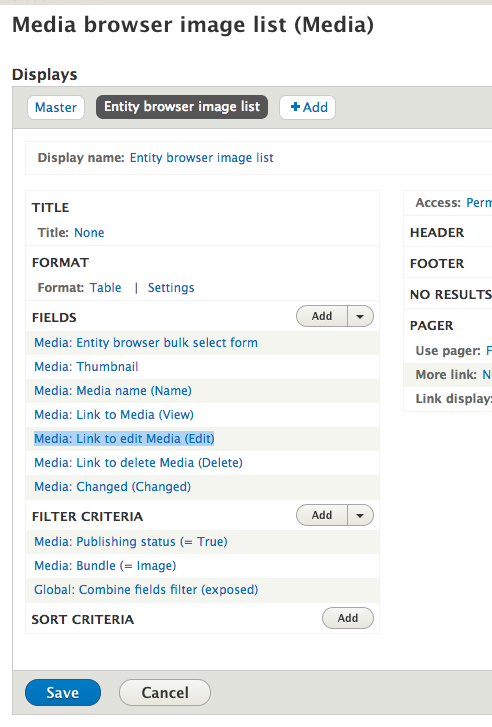Open the Media: Thumbnail field
Screen dimensions: 492x727
point(86,367)
